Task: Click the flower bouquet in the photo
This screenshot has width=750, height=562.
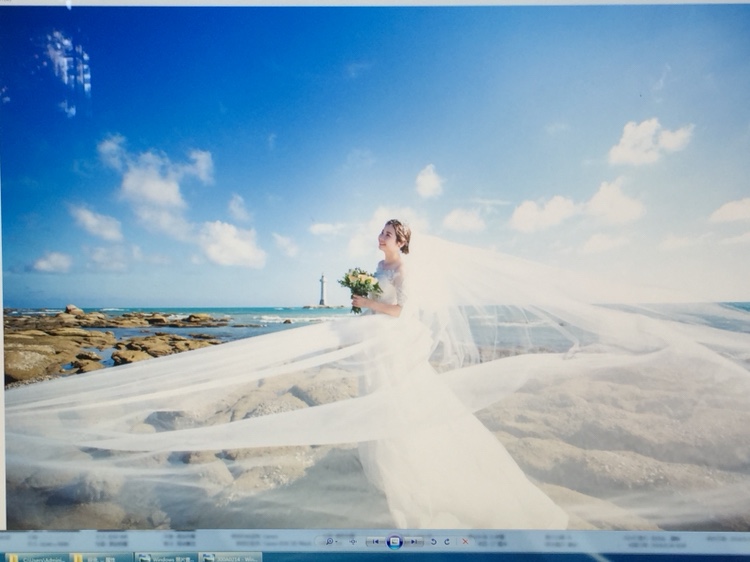Action: pos(360,283)
